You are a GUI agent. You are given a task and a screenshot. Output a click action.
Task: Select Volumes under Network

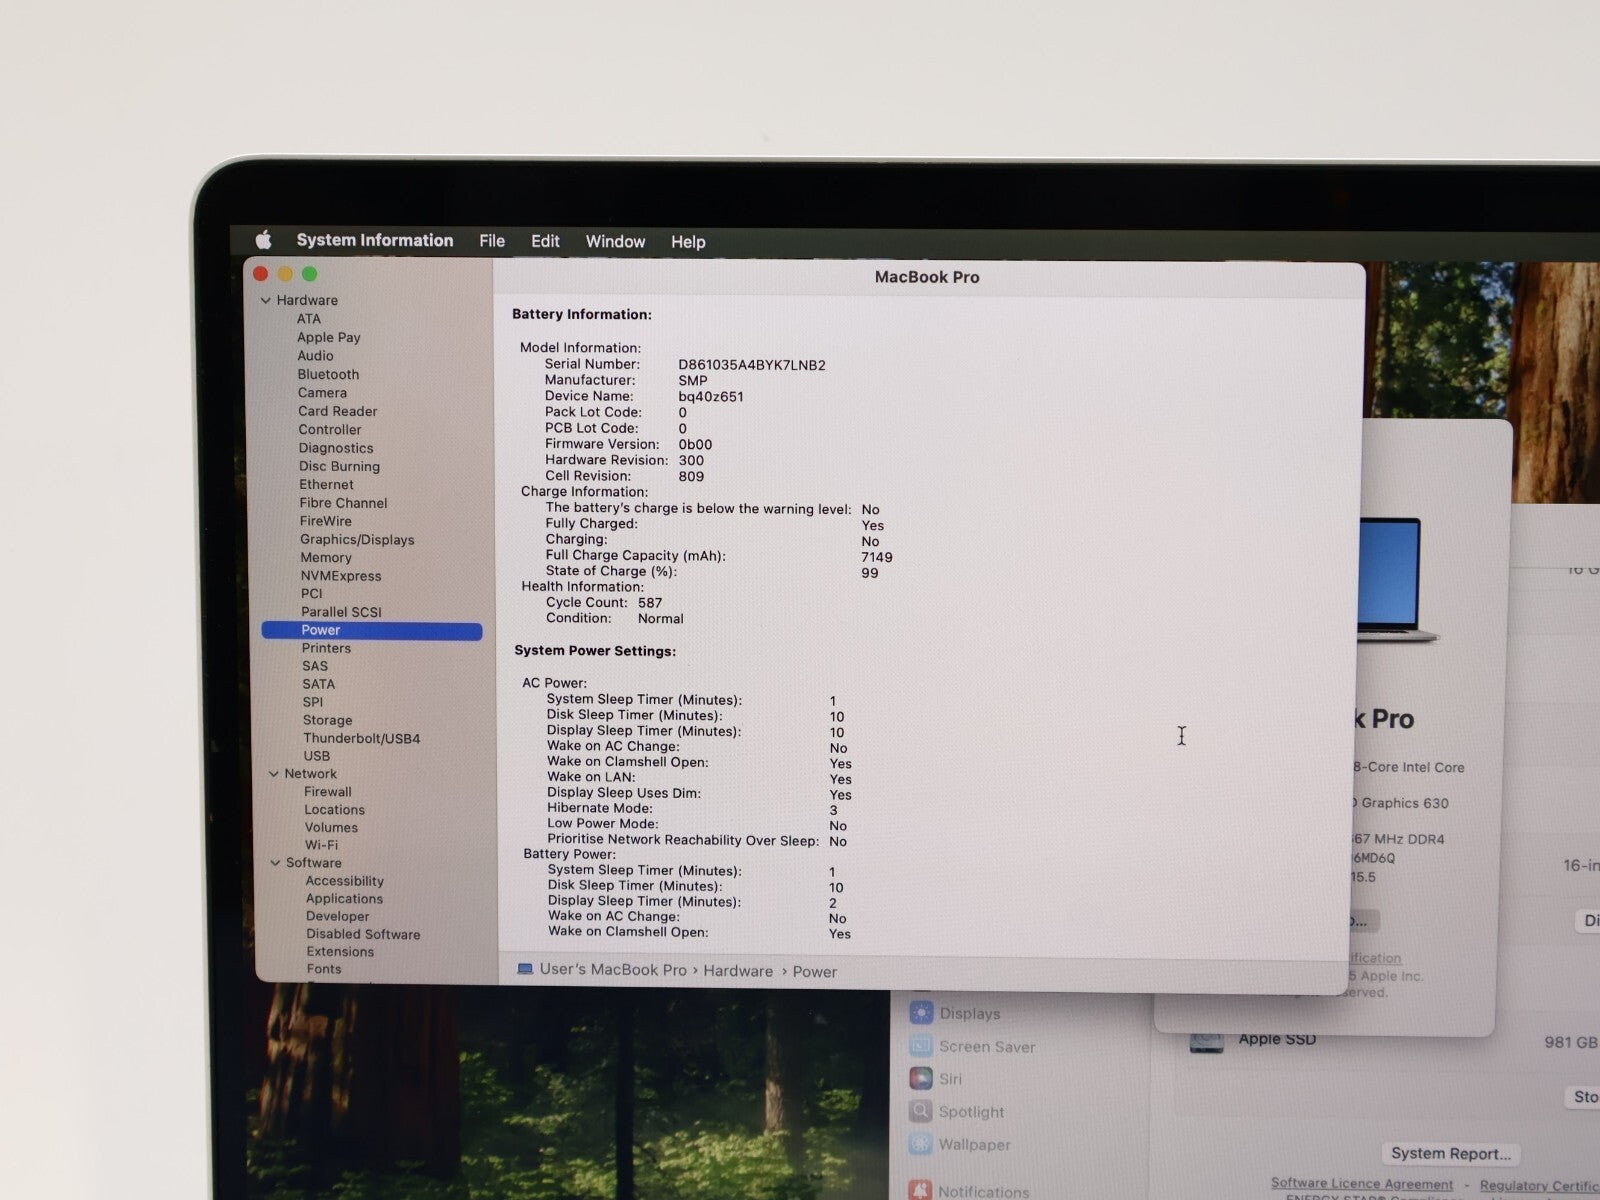pos(331,828)
